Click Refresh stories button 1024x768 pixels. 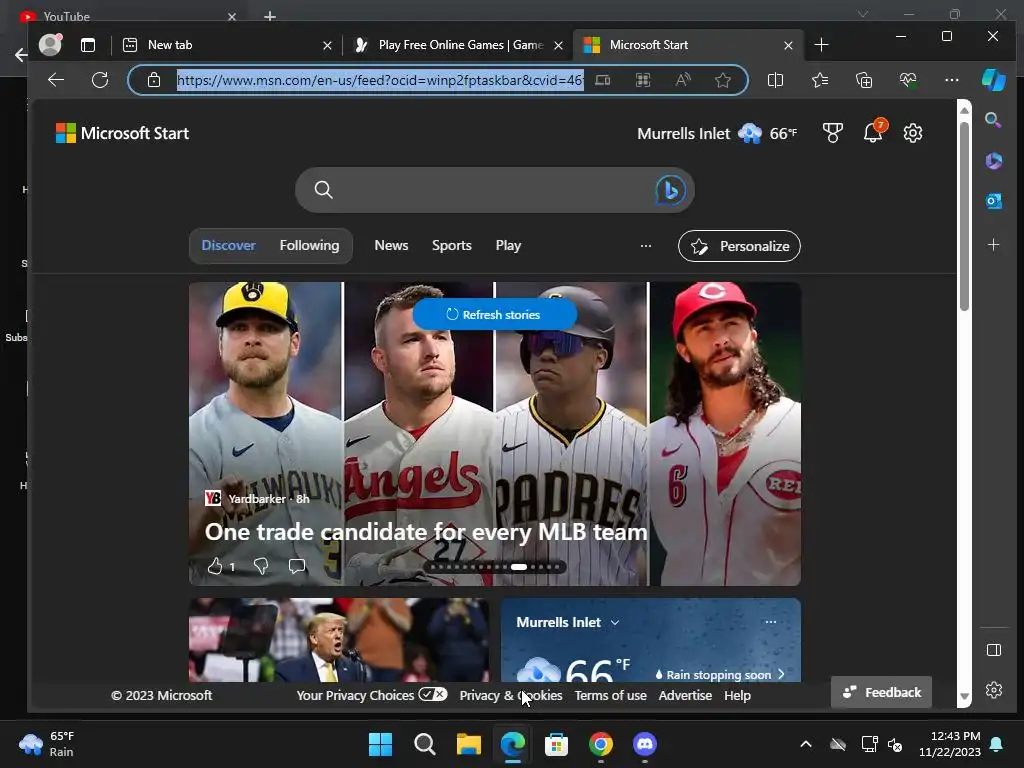click(x=494, y=315)
